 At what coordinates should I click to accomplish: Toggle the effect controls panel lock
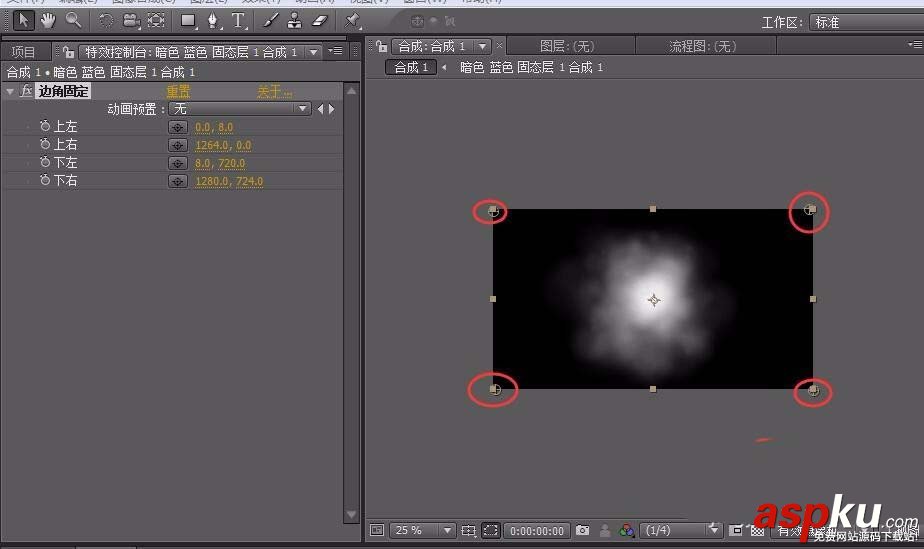coord(68,52)
